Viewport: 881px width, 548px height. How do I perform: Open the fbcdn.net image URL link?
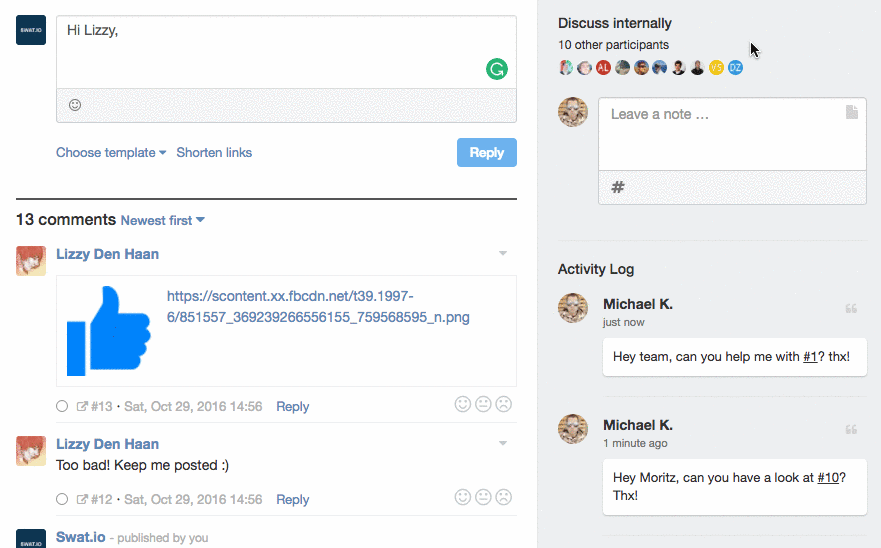click(318, 306)
